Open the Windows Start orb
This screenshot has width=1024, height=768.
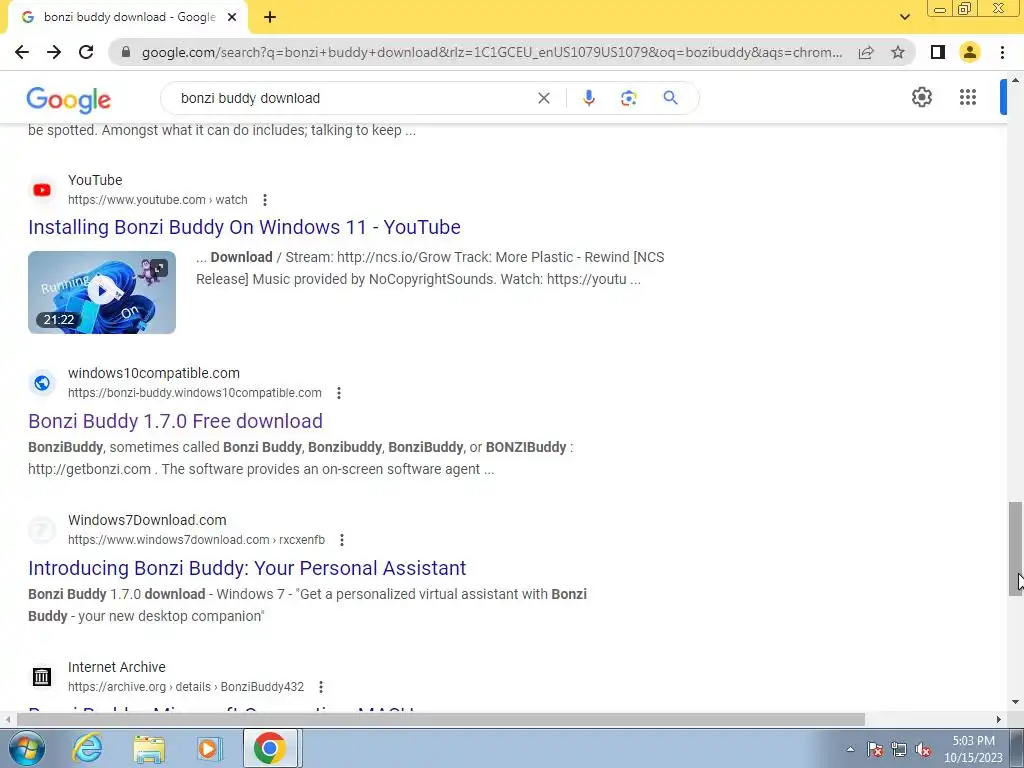(x=26, y=748)
